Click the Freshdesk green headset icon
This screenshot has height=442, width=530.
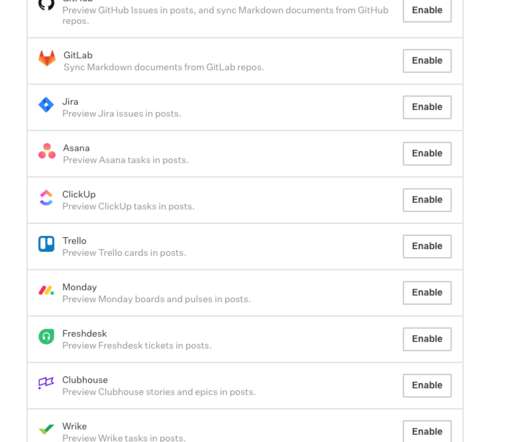(46, 337)
